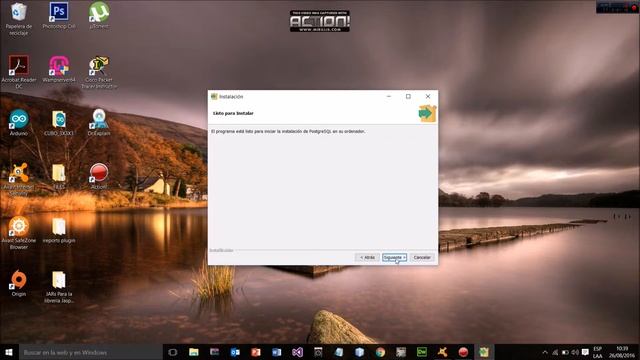
Task: Open the battery status tray icon
Action: pyautogui.click(x=565, y=352)
